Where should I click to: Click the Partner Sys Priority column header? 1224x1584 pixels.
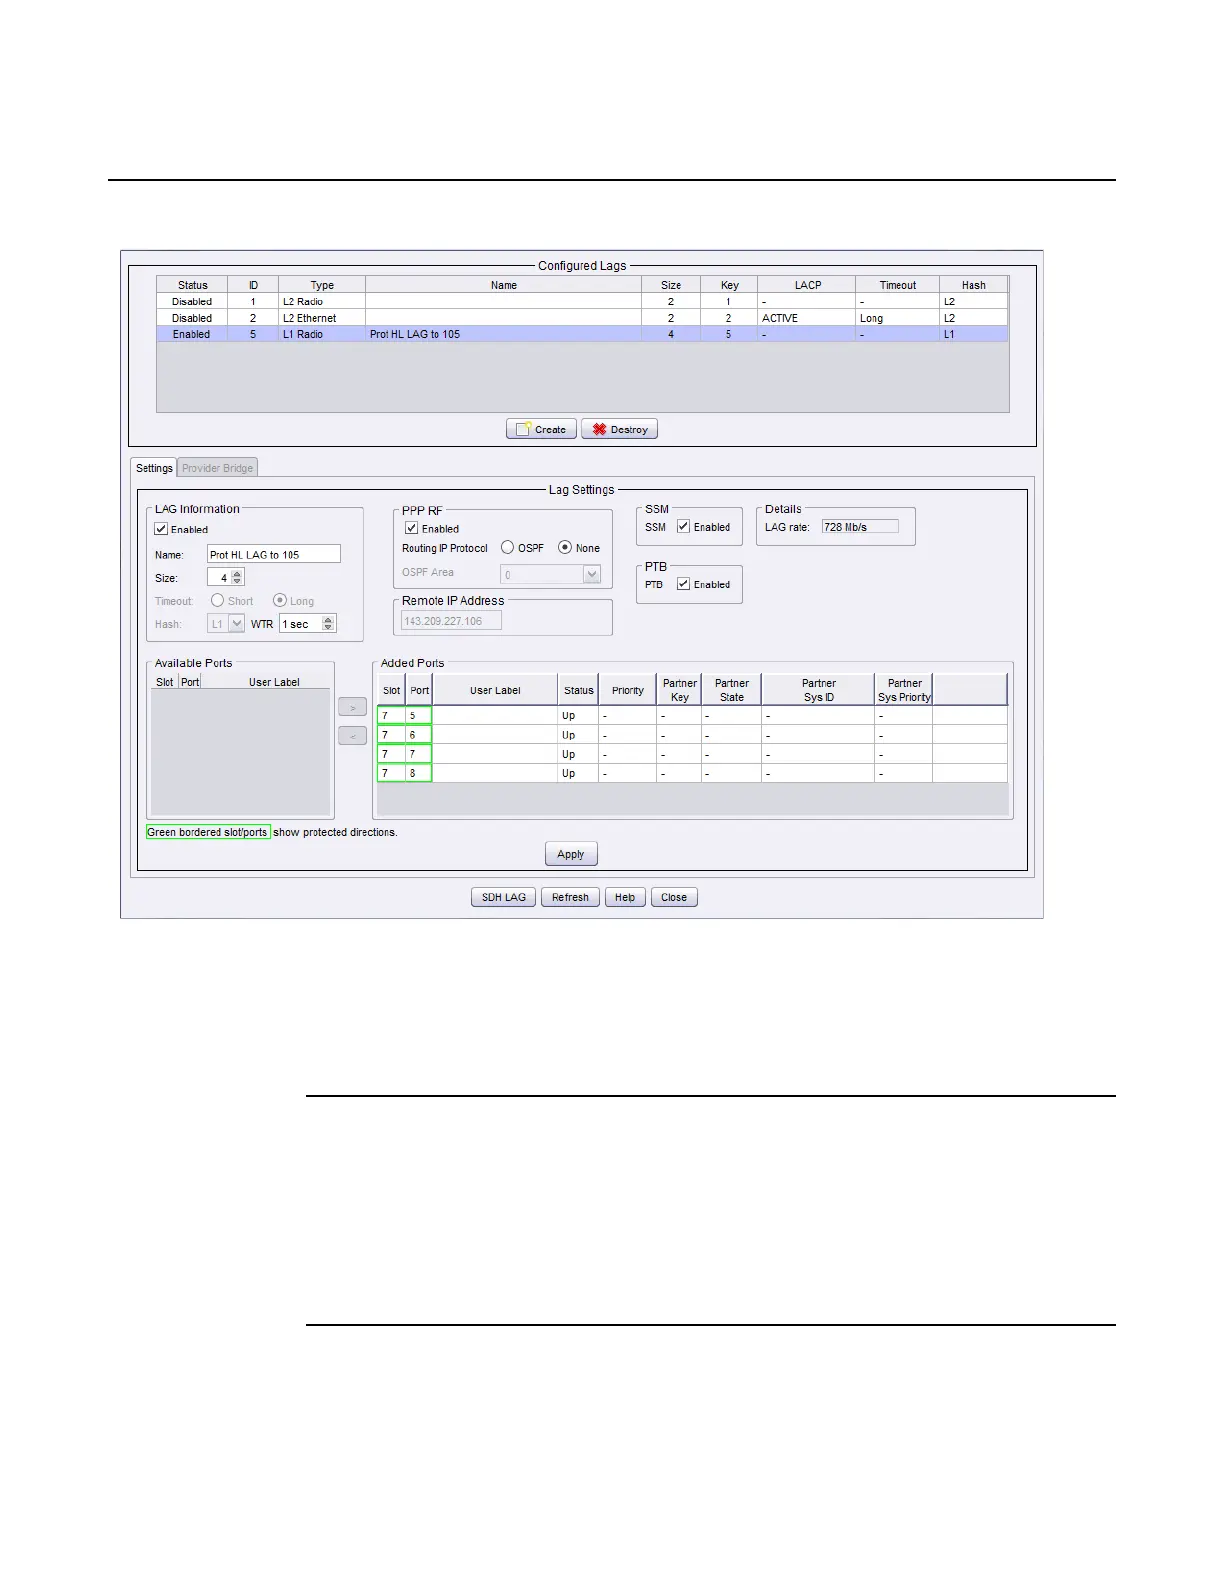tap(904, 690)
